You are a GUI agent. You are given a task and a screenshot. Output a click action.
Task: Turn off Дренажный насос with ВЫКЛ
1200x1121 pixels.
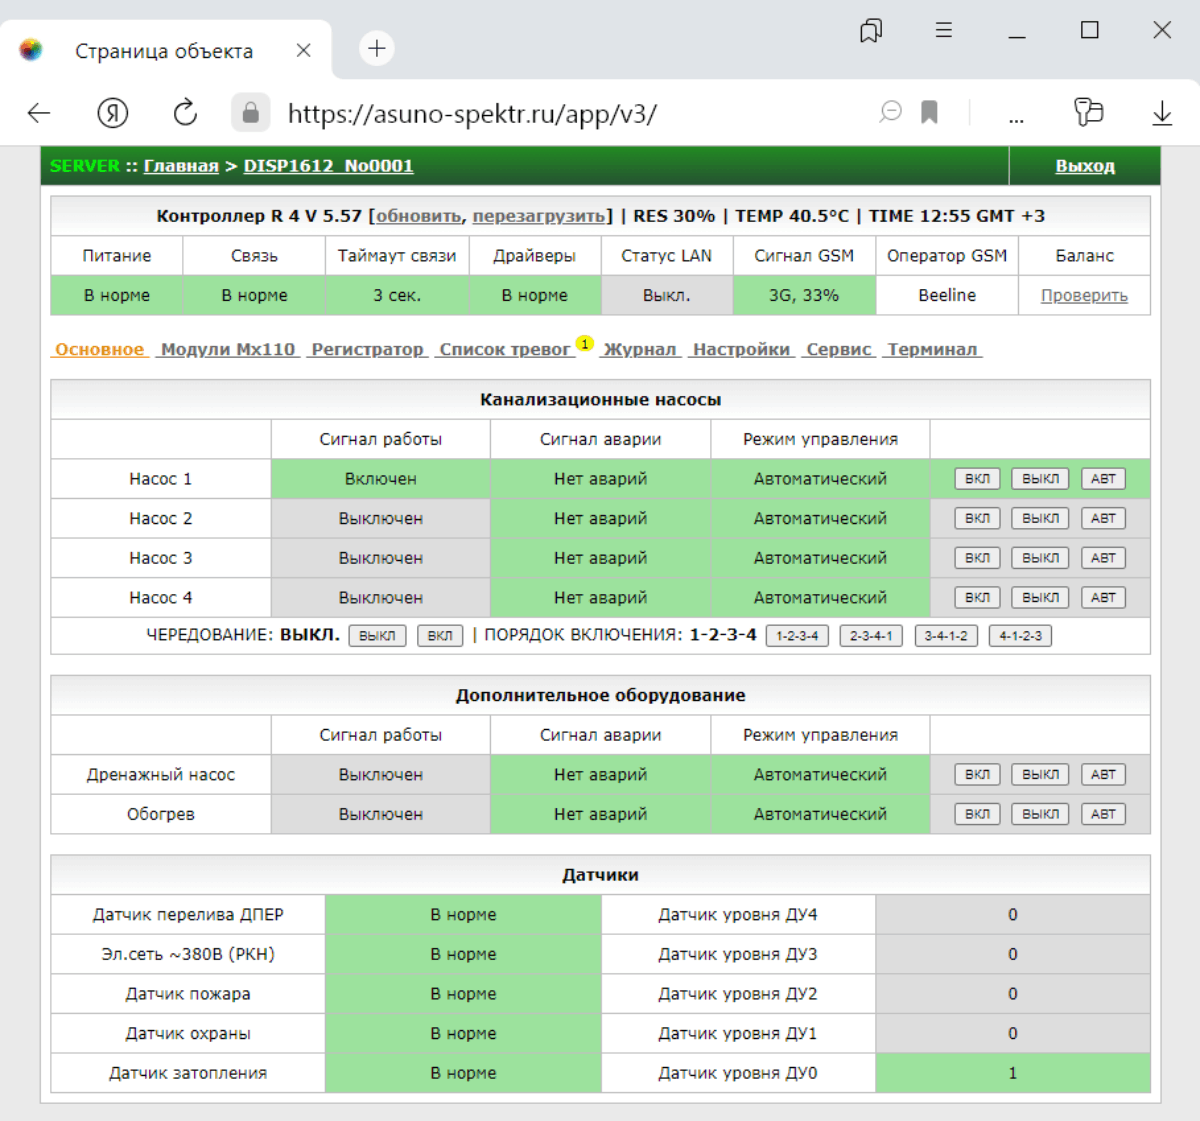(x=1040, y=775)
